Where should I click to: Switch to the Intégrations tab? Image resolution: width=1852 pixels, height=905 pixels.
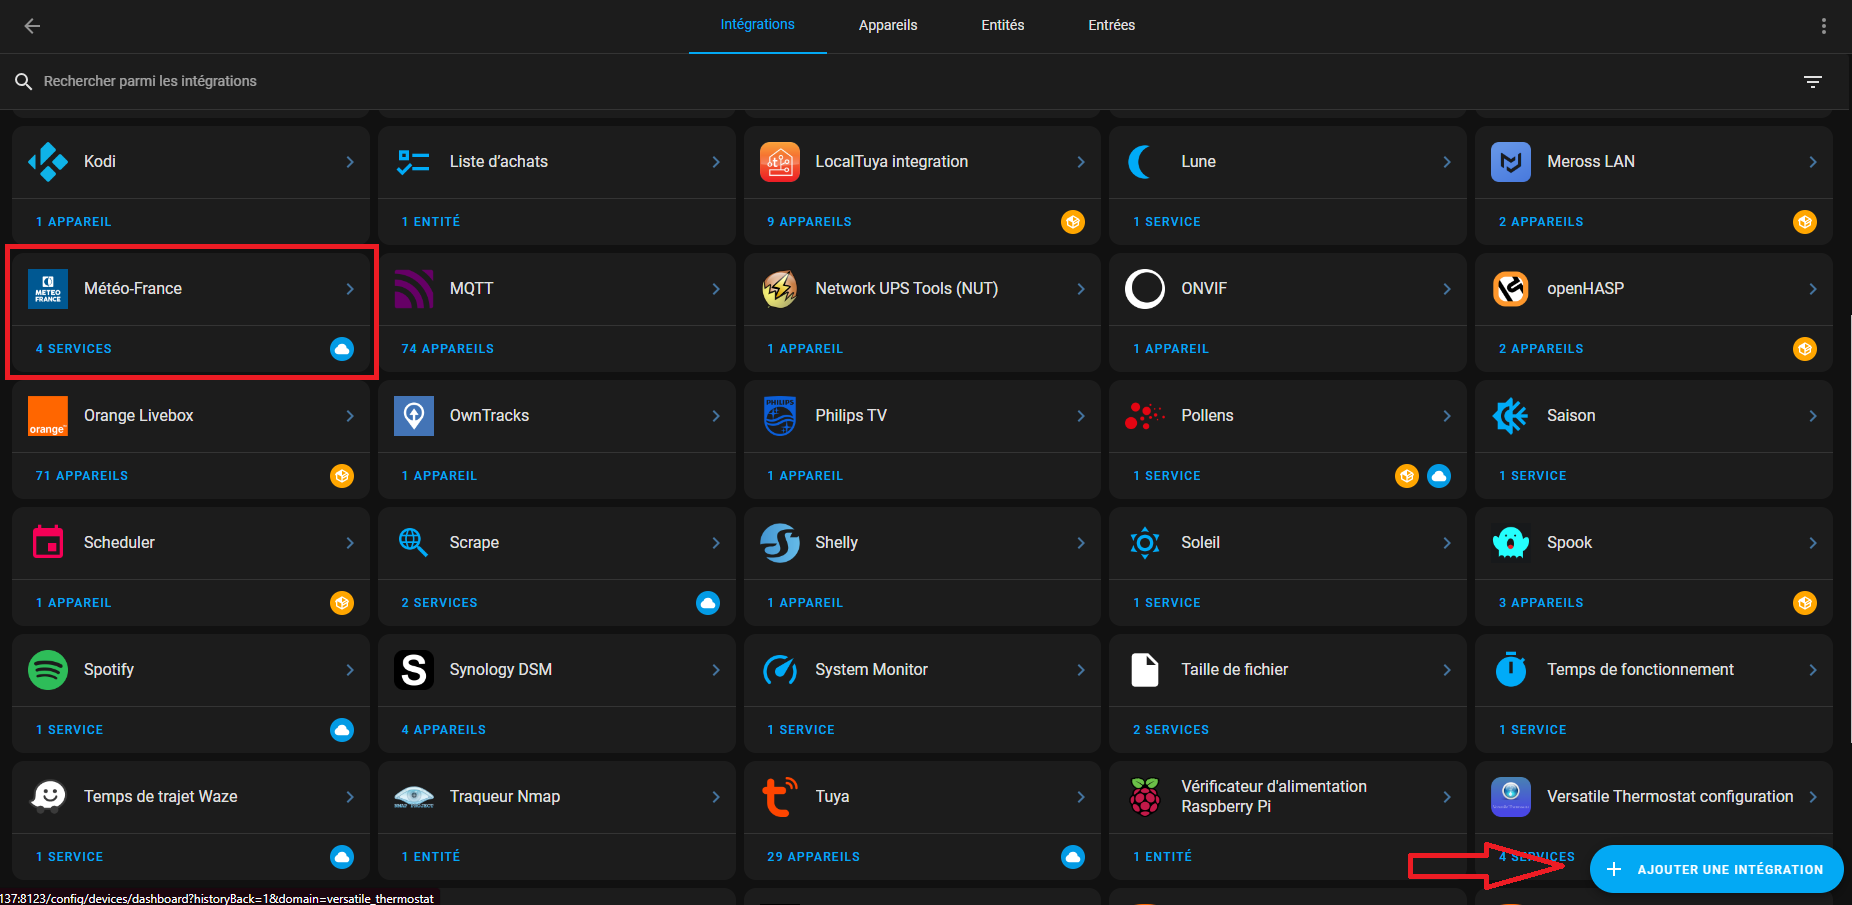pos(758,25)
